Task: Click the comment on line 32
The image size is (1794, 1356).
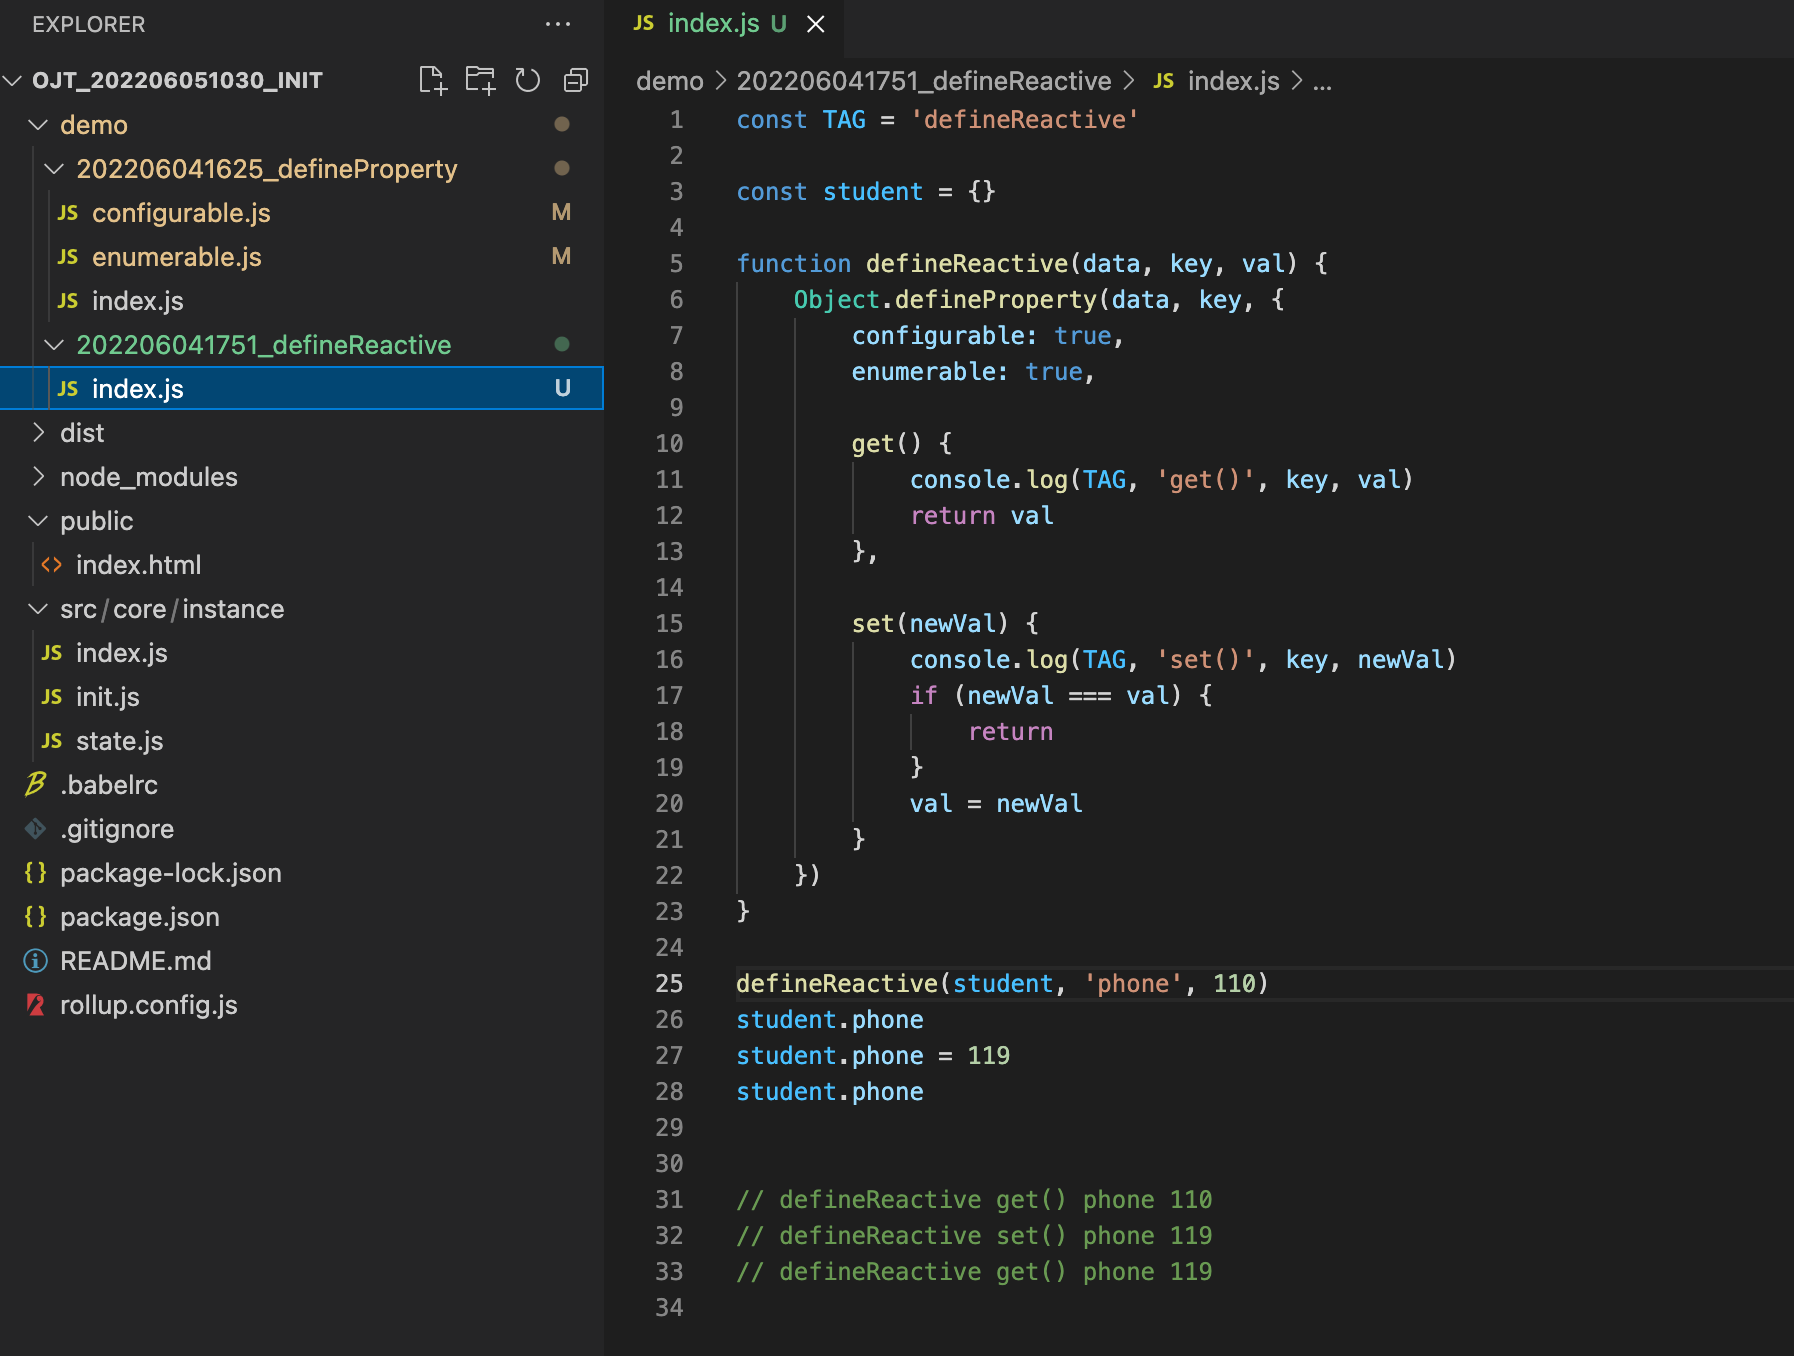Action: point(974,1236)
